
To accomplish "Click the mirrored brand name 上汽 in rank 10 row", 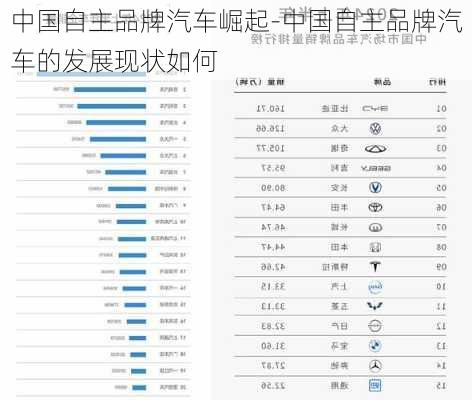I will point(339,287).
